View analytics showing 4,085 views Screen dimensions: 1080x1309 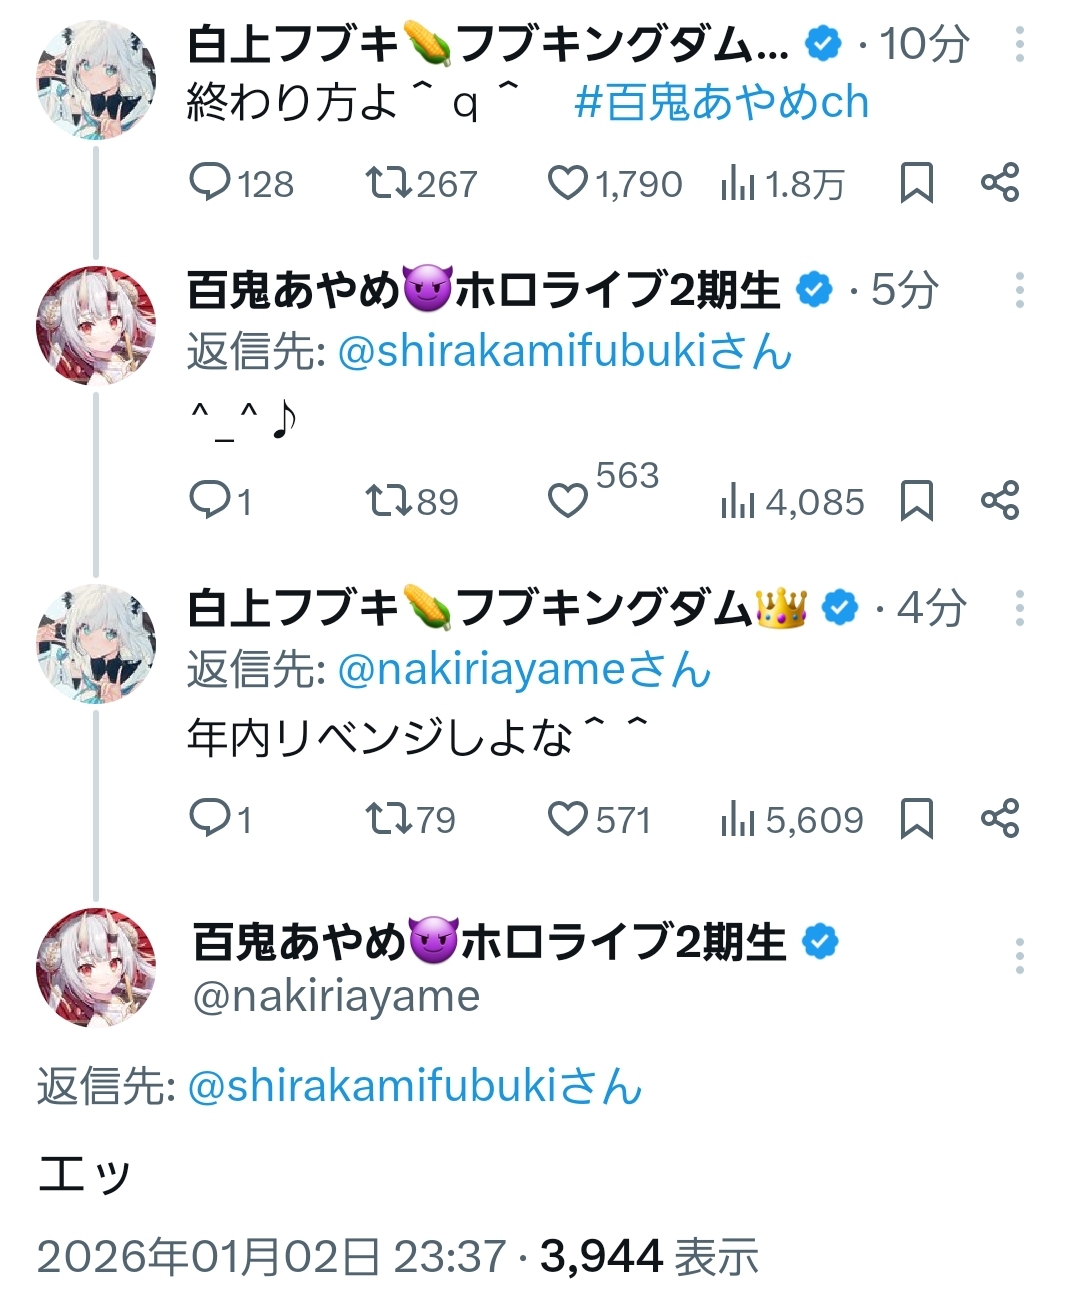791,501
